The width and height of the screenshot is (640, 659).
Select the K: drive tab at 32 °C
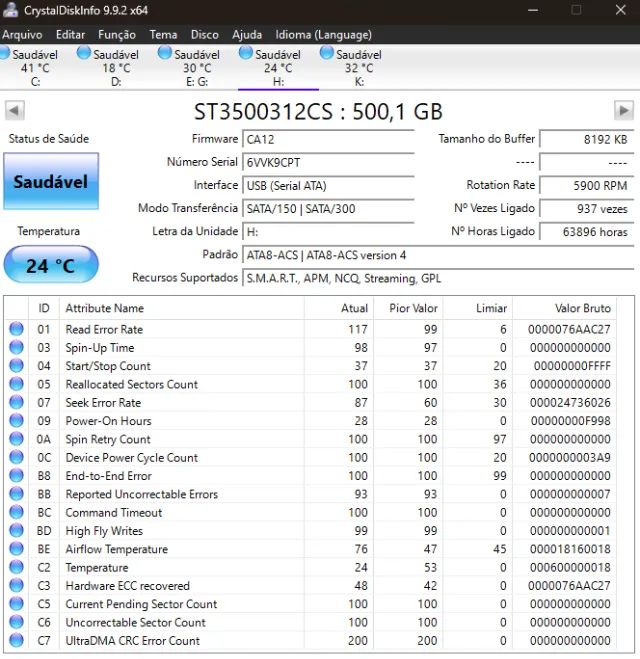tap(358, 67)
